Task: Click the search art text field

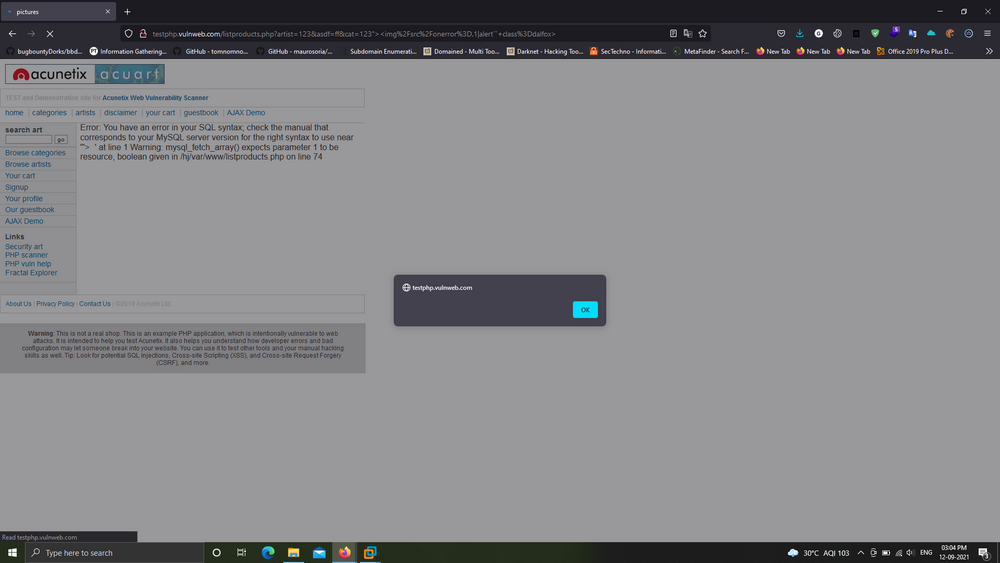Action: click(29, 139)
